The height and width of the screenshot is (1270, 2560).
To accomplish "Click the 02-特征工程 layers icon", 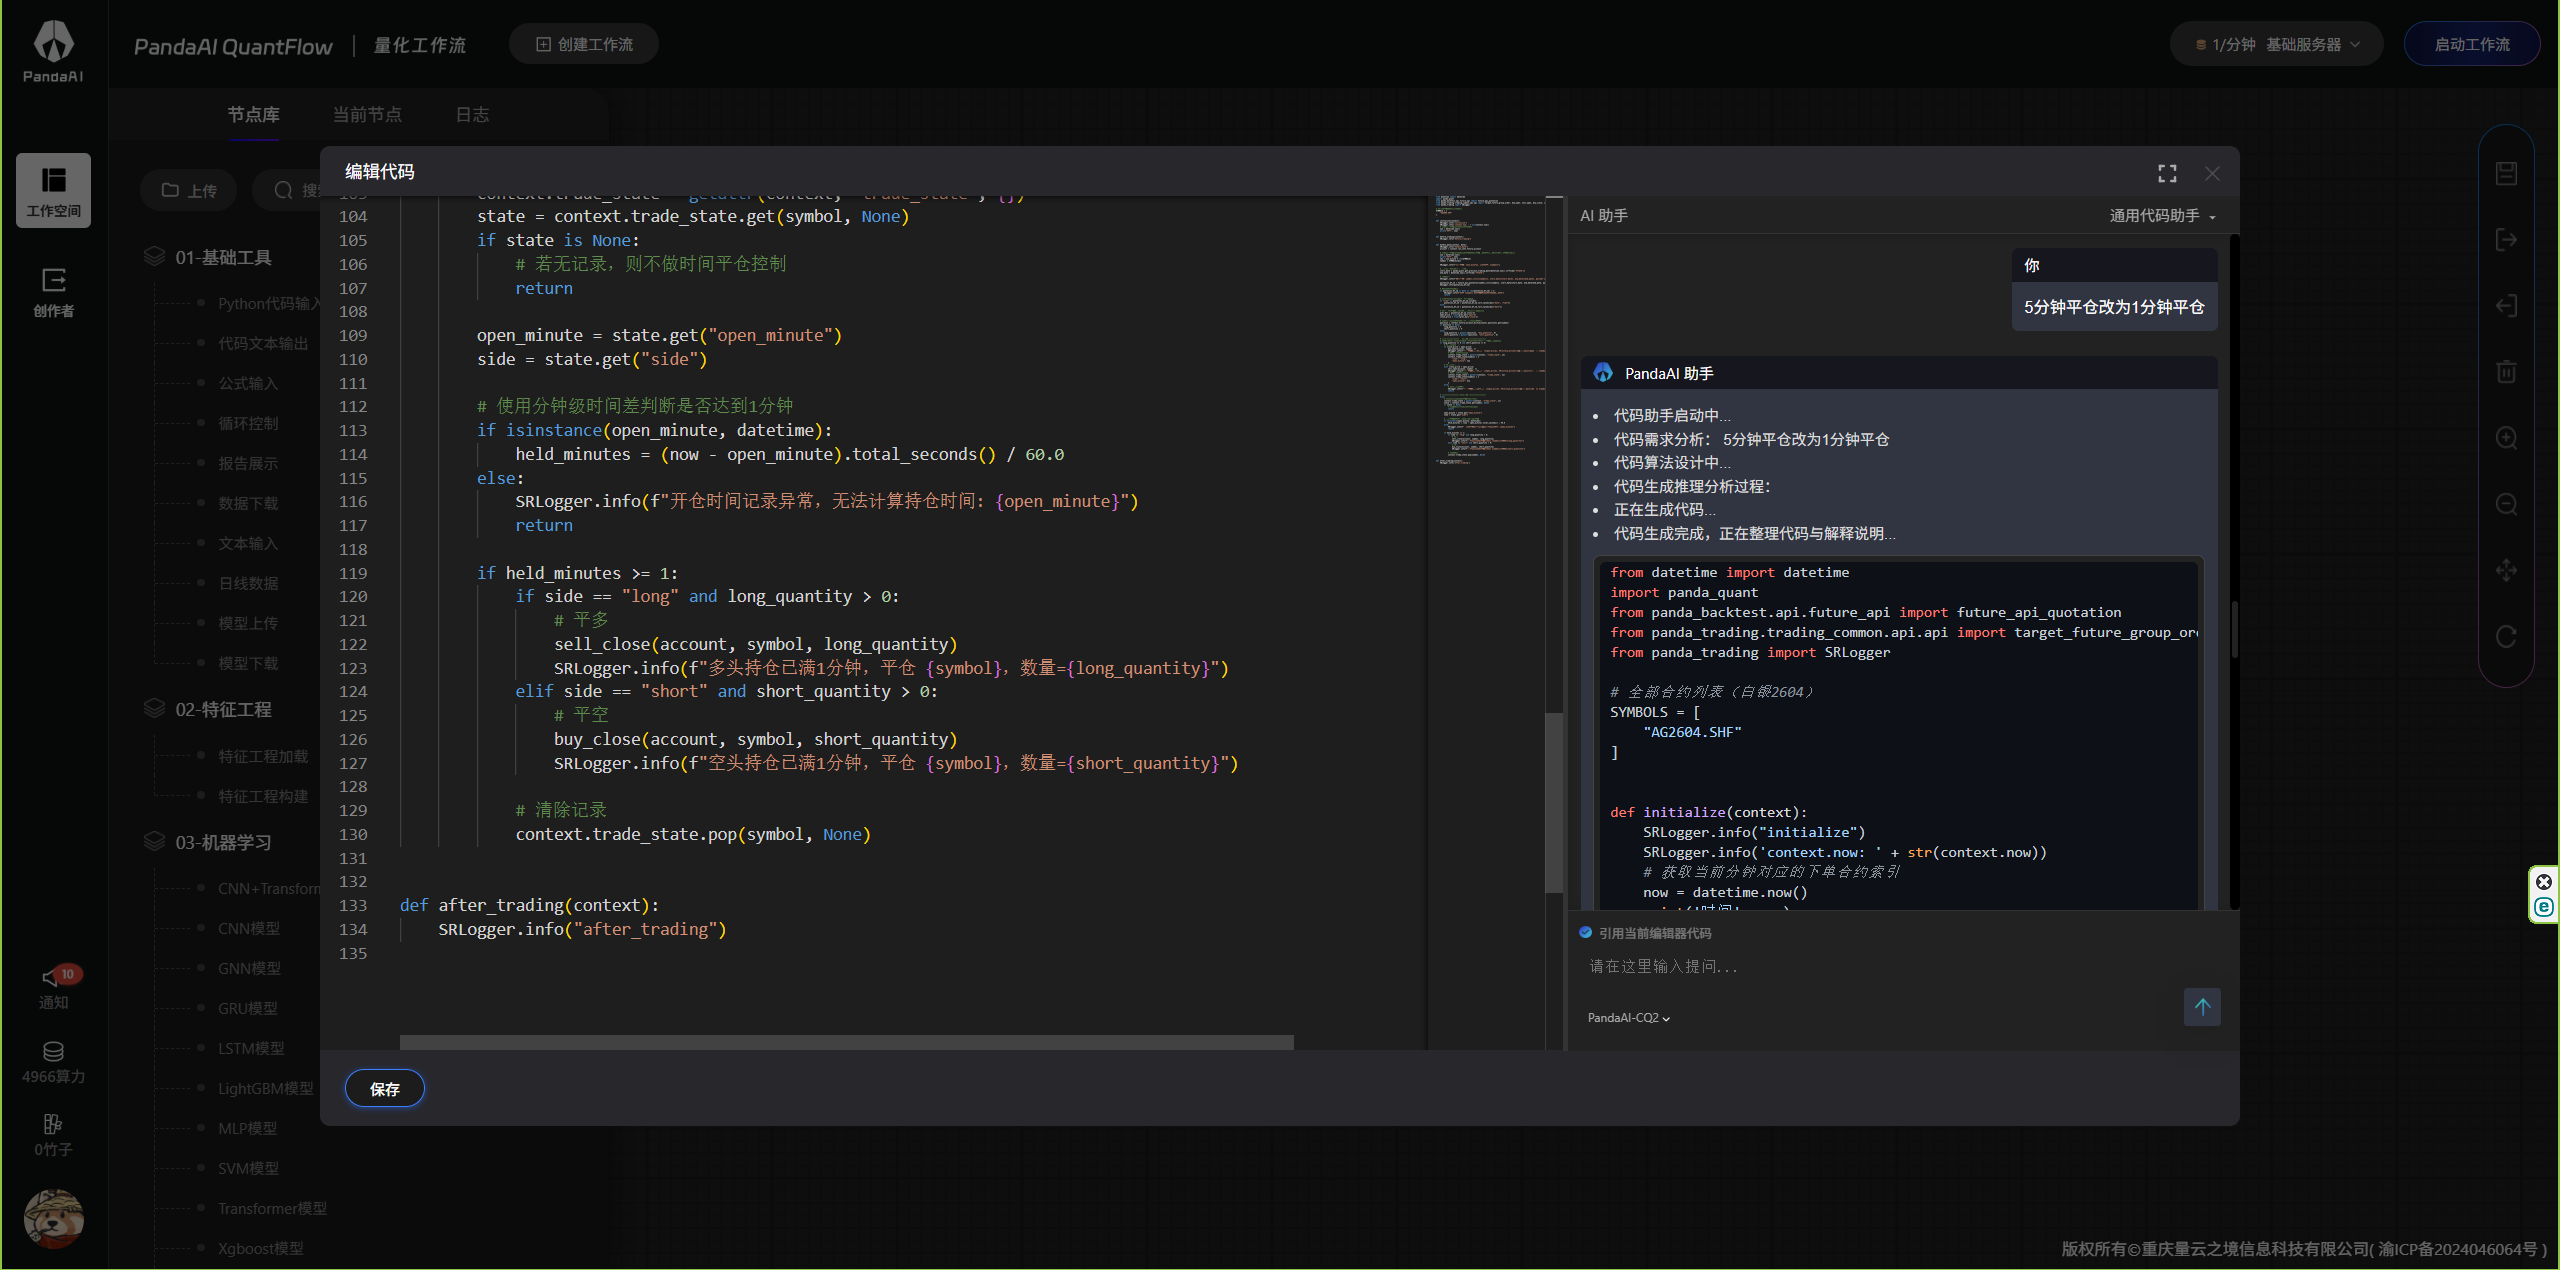I will (154, 709).
